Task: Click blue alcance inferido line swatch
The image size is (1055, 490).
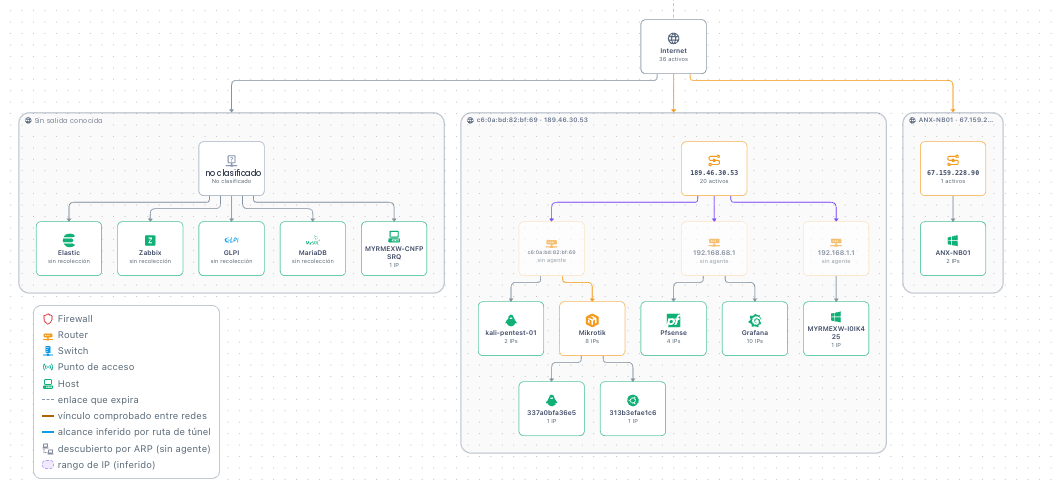Action: coord(48,432)
